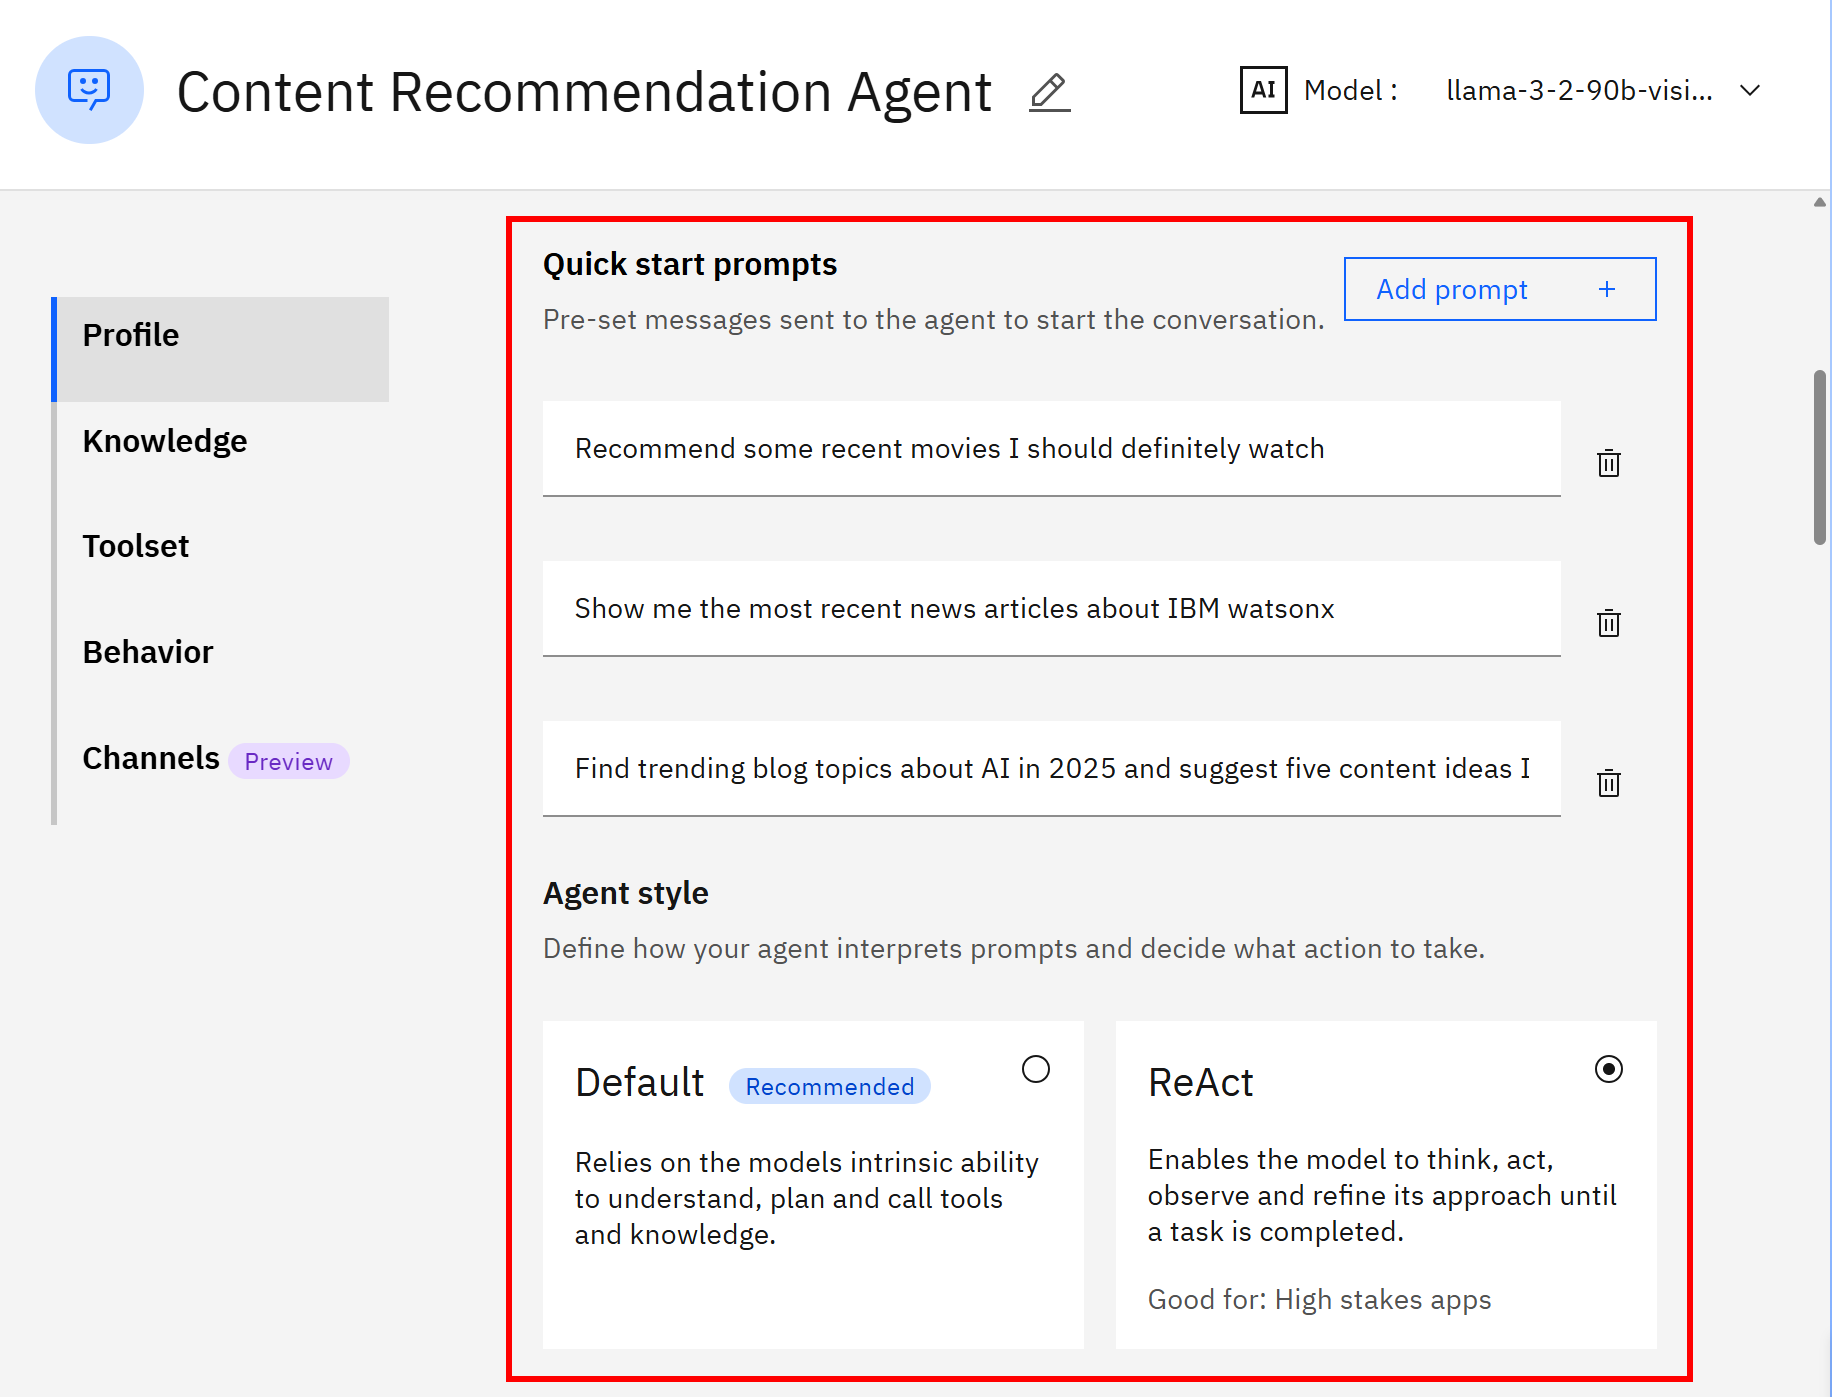
Task: Select the ReAct agent style
Action: click(1607, 1068)
